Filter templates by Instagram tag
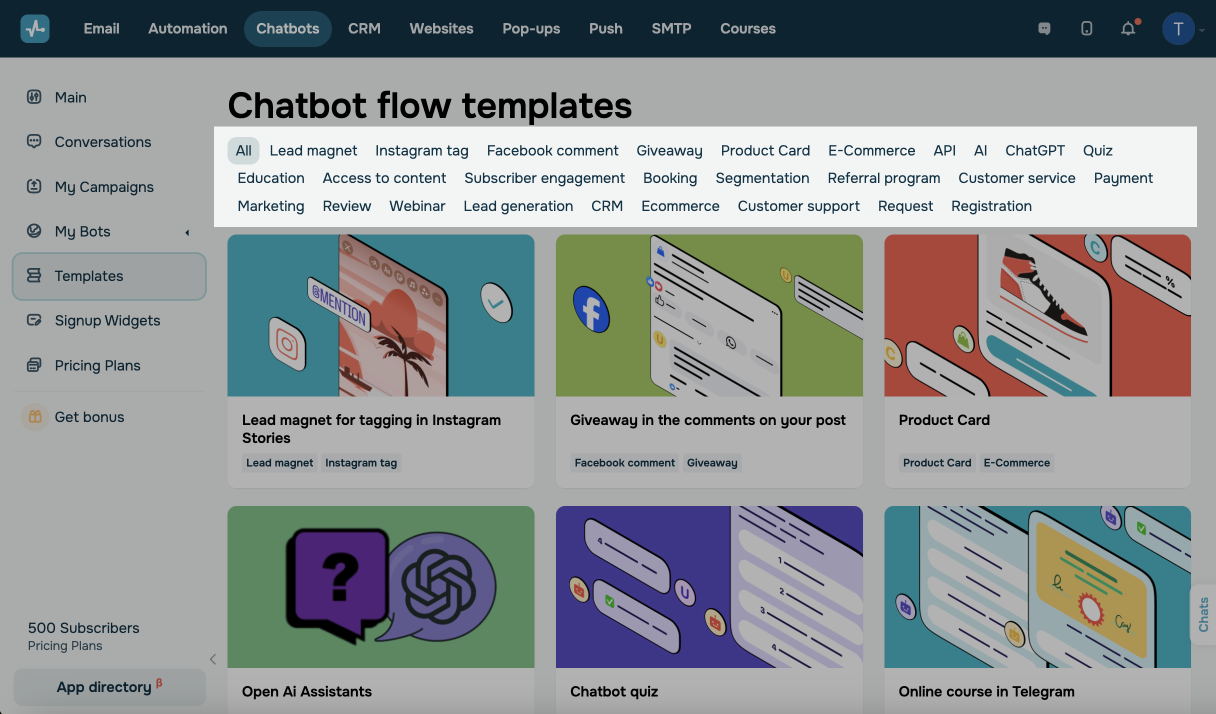This screenshot has width=1216, height=714. click(x=422, y=150)
